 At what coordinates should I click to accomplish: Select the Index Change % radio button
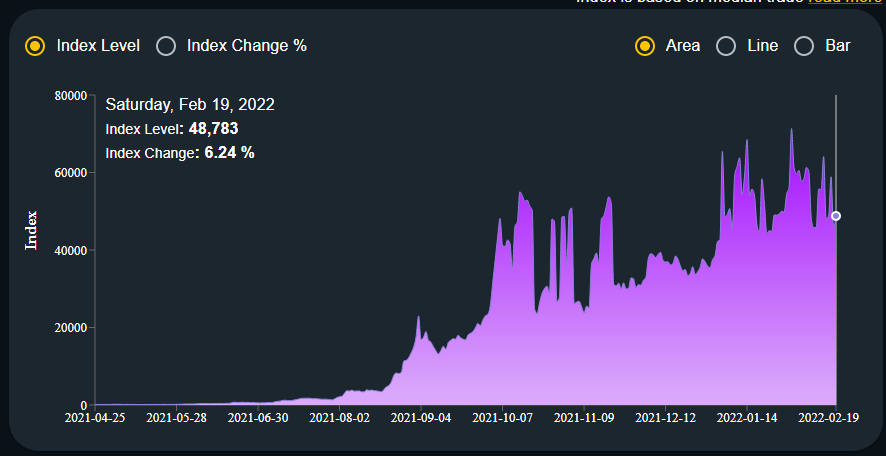166,46
